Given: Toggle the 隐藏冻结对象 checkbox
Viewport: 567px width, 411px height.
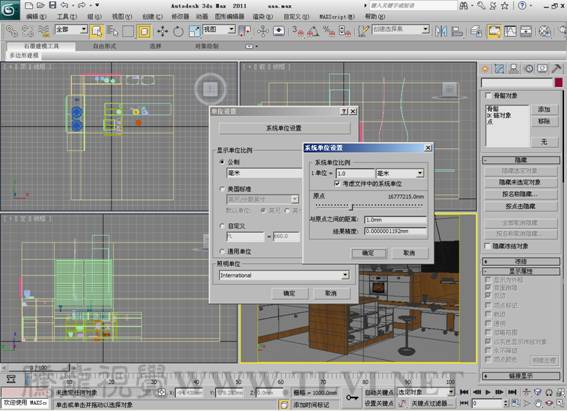Looking at the screenshot, I should coord(487,246).
